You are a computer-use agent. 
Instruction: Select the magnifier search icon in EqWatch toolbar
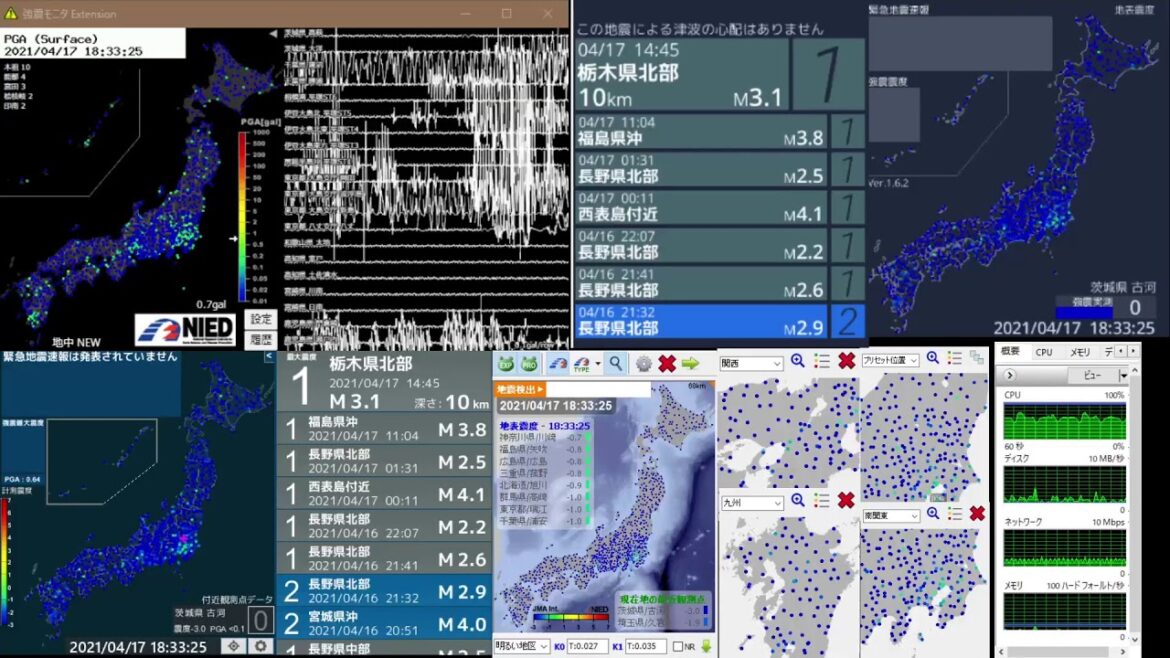coord(615,363)
